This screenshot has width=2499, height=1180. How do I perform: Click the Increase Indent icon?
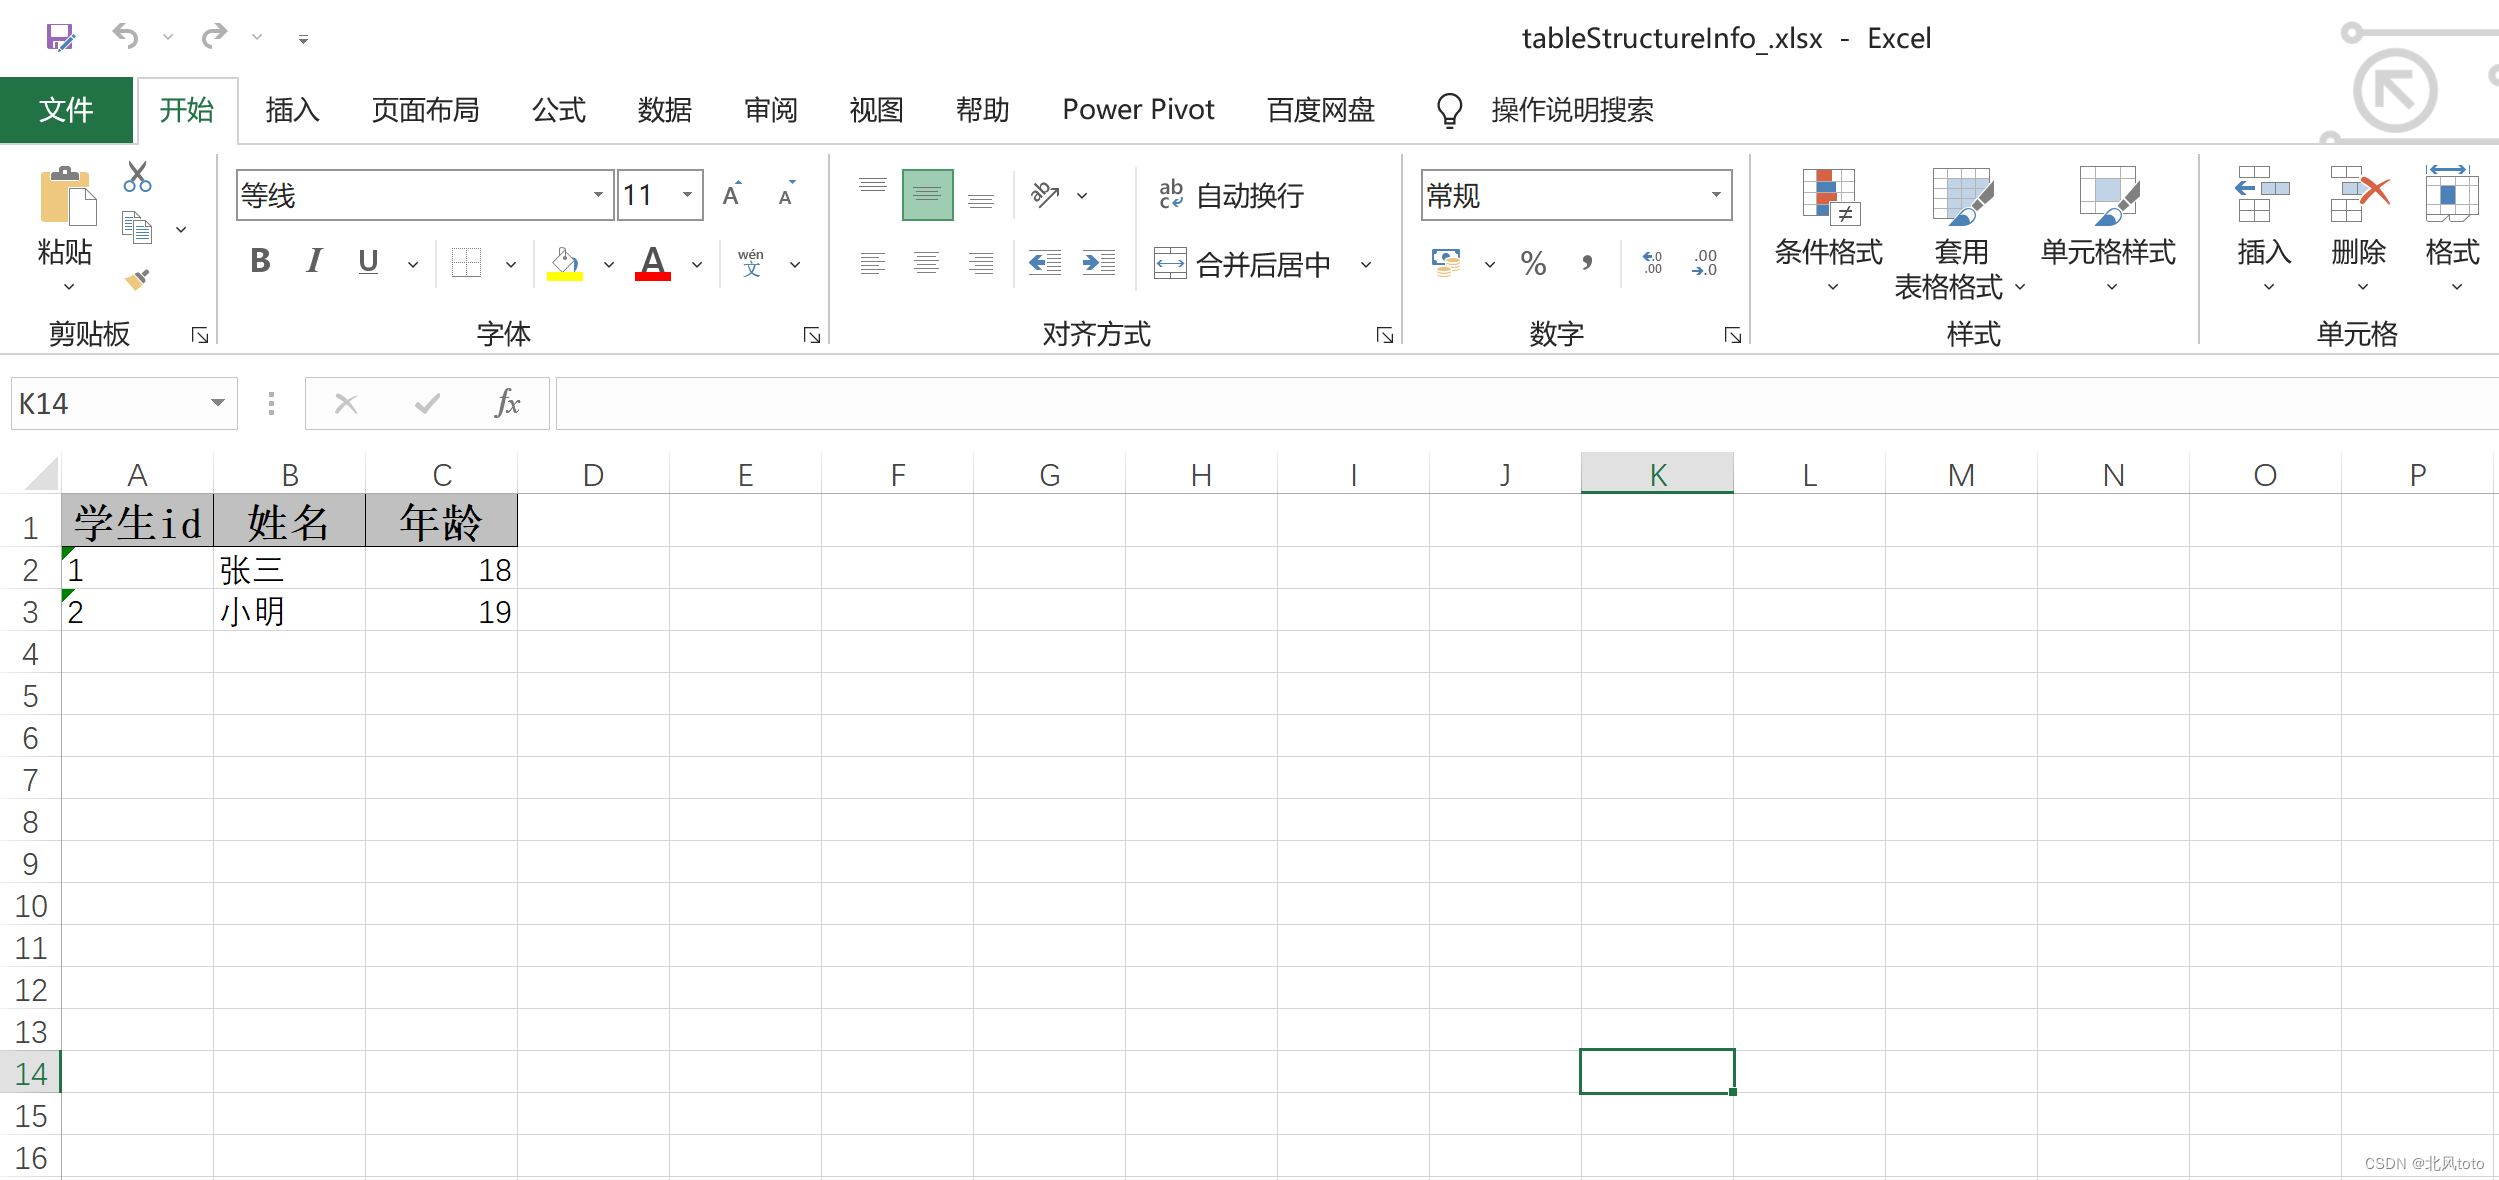(x=1098, y=263)
